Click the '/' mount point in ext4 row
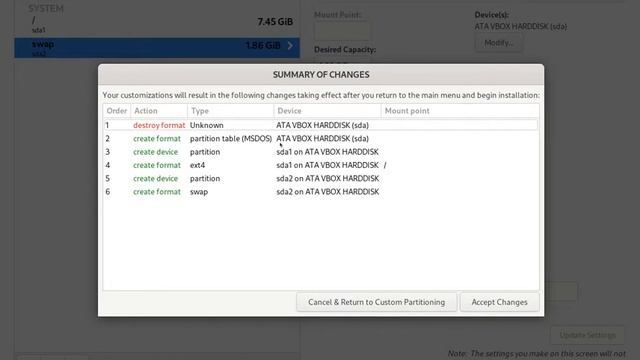The width and height of the screenshot is (640, 360). [385, 165]
